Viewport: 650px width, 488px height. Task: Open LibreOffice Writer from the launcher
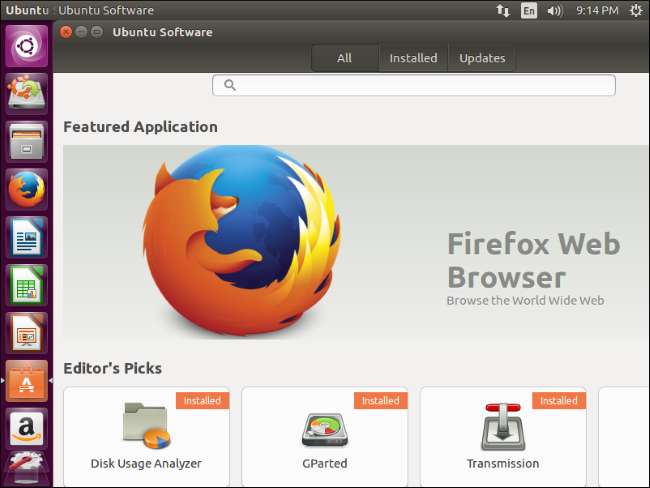point(26,237)
